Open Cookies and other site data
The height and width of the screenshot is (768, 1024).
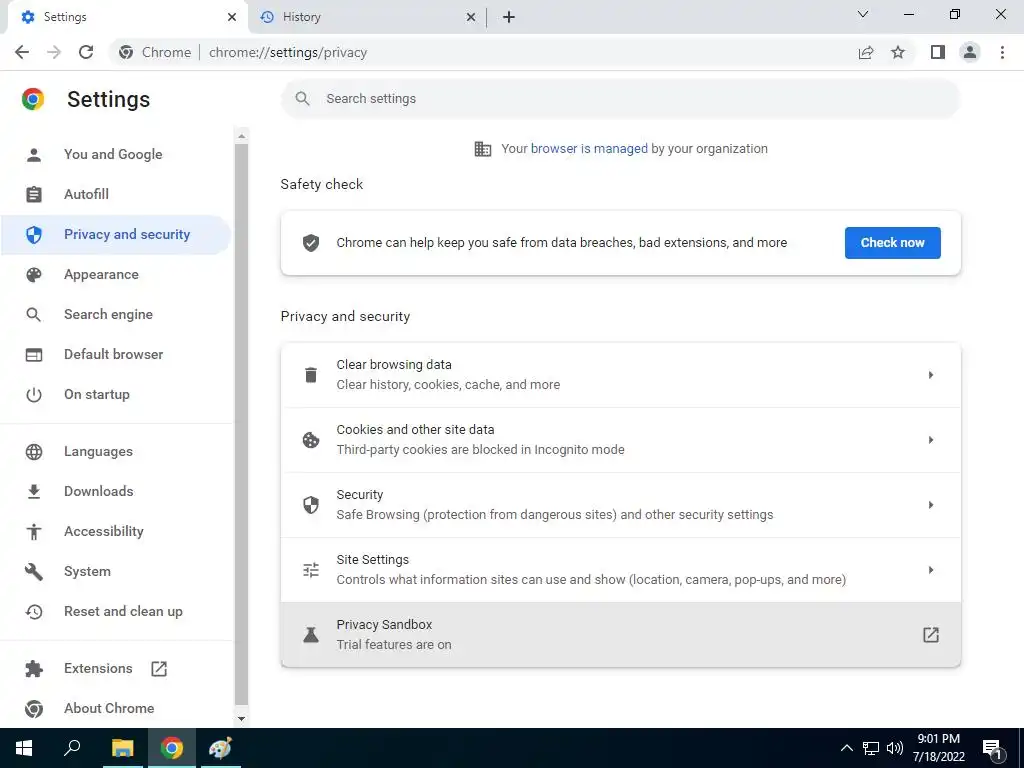[x=620, y=440]
